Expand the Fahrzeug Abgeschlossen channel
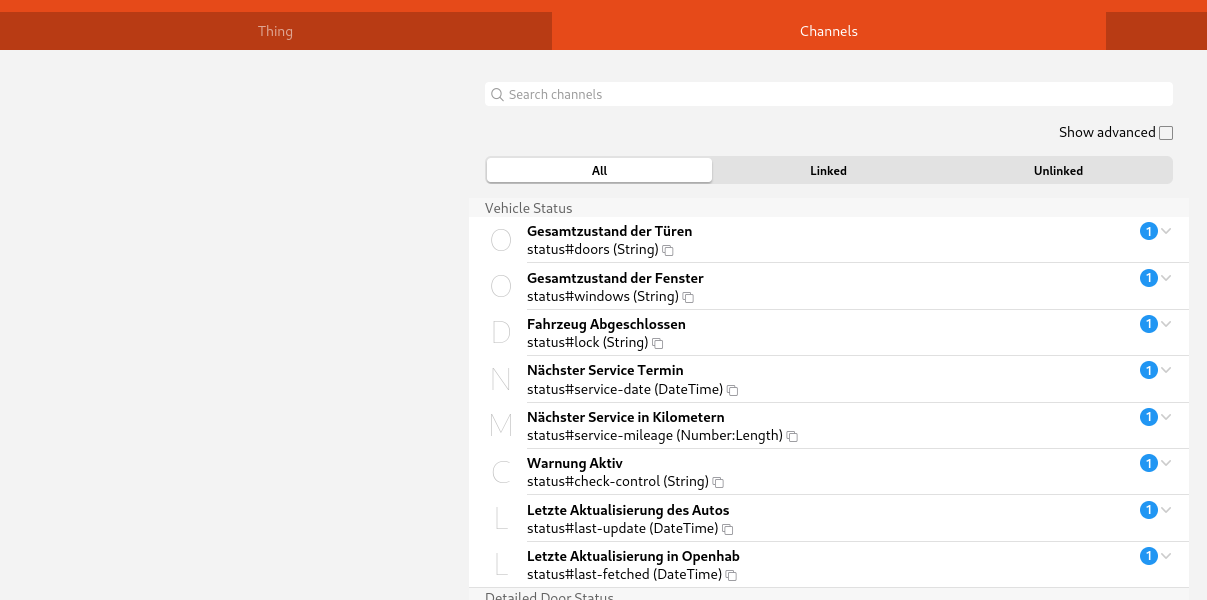 coord(1166,324)
